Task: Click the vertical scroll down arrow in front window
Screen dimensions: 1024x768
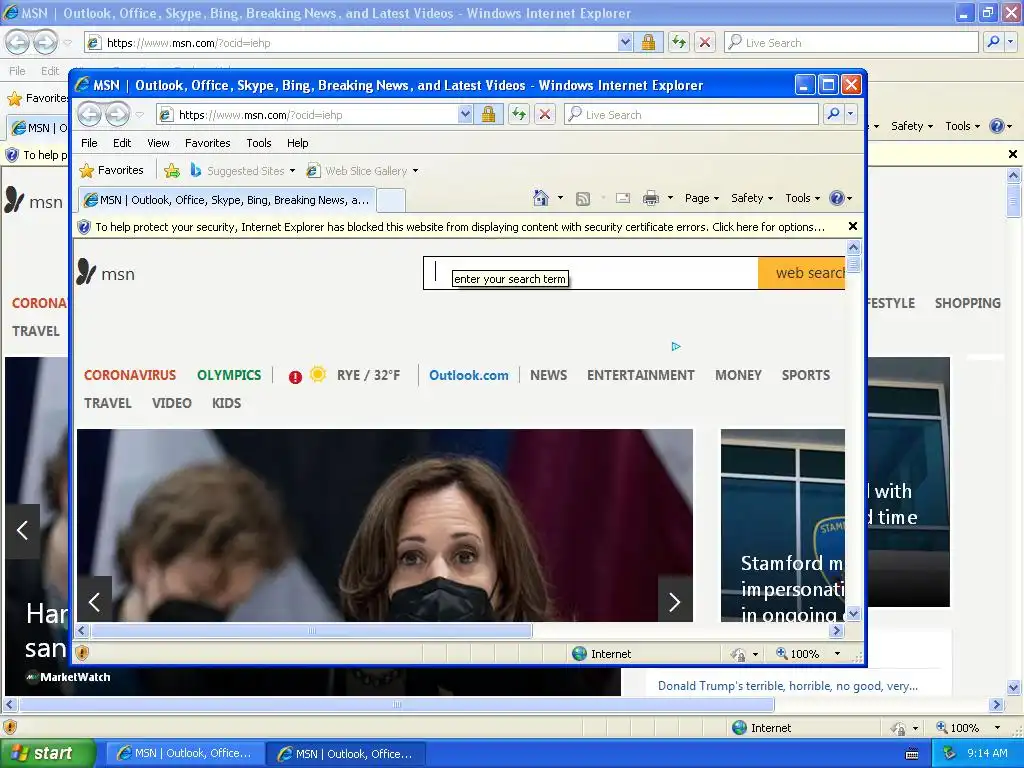Action: (853, 614)
